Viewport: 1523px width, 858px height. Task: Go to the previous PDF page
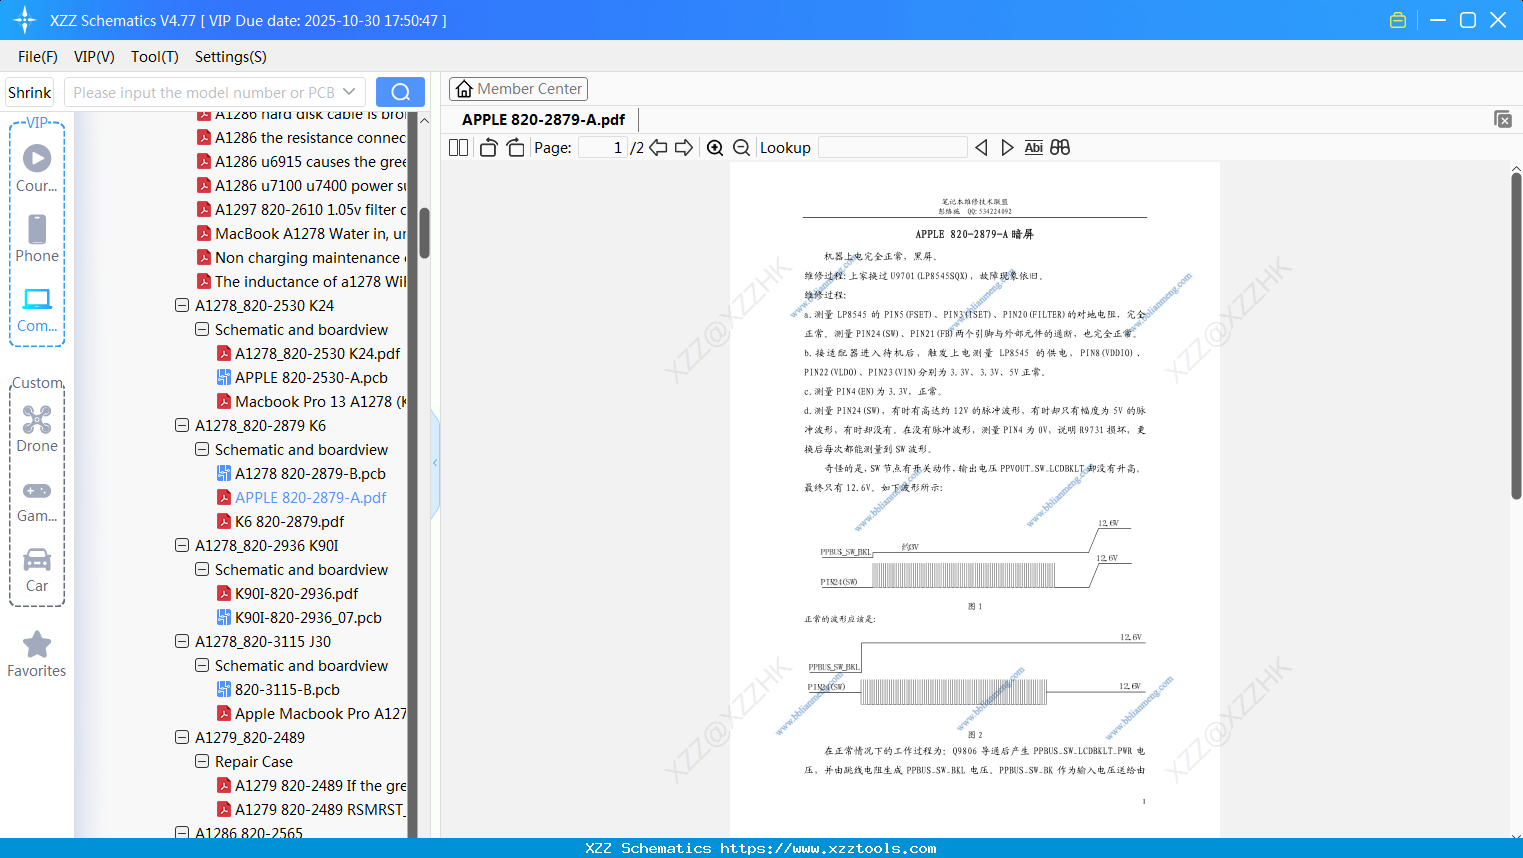click(x=658, y=148)
